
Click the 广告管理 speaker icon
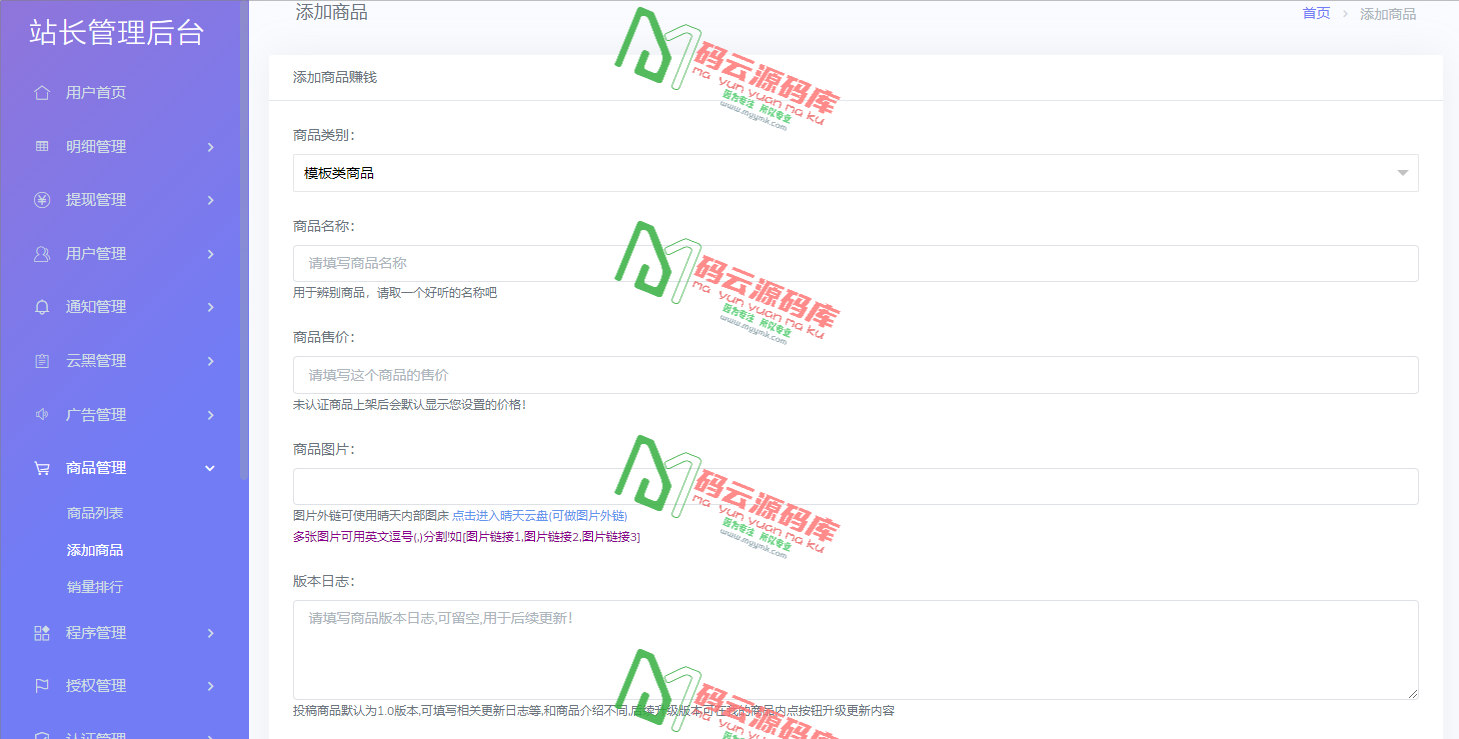point(41,414)
